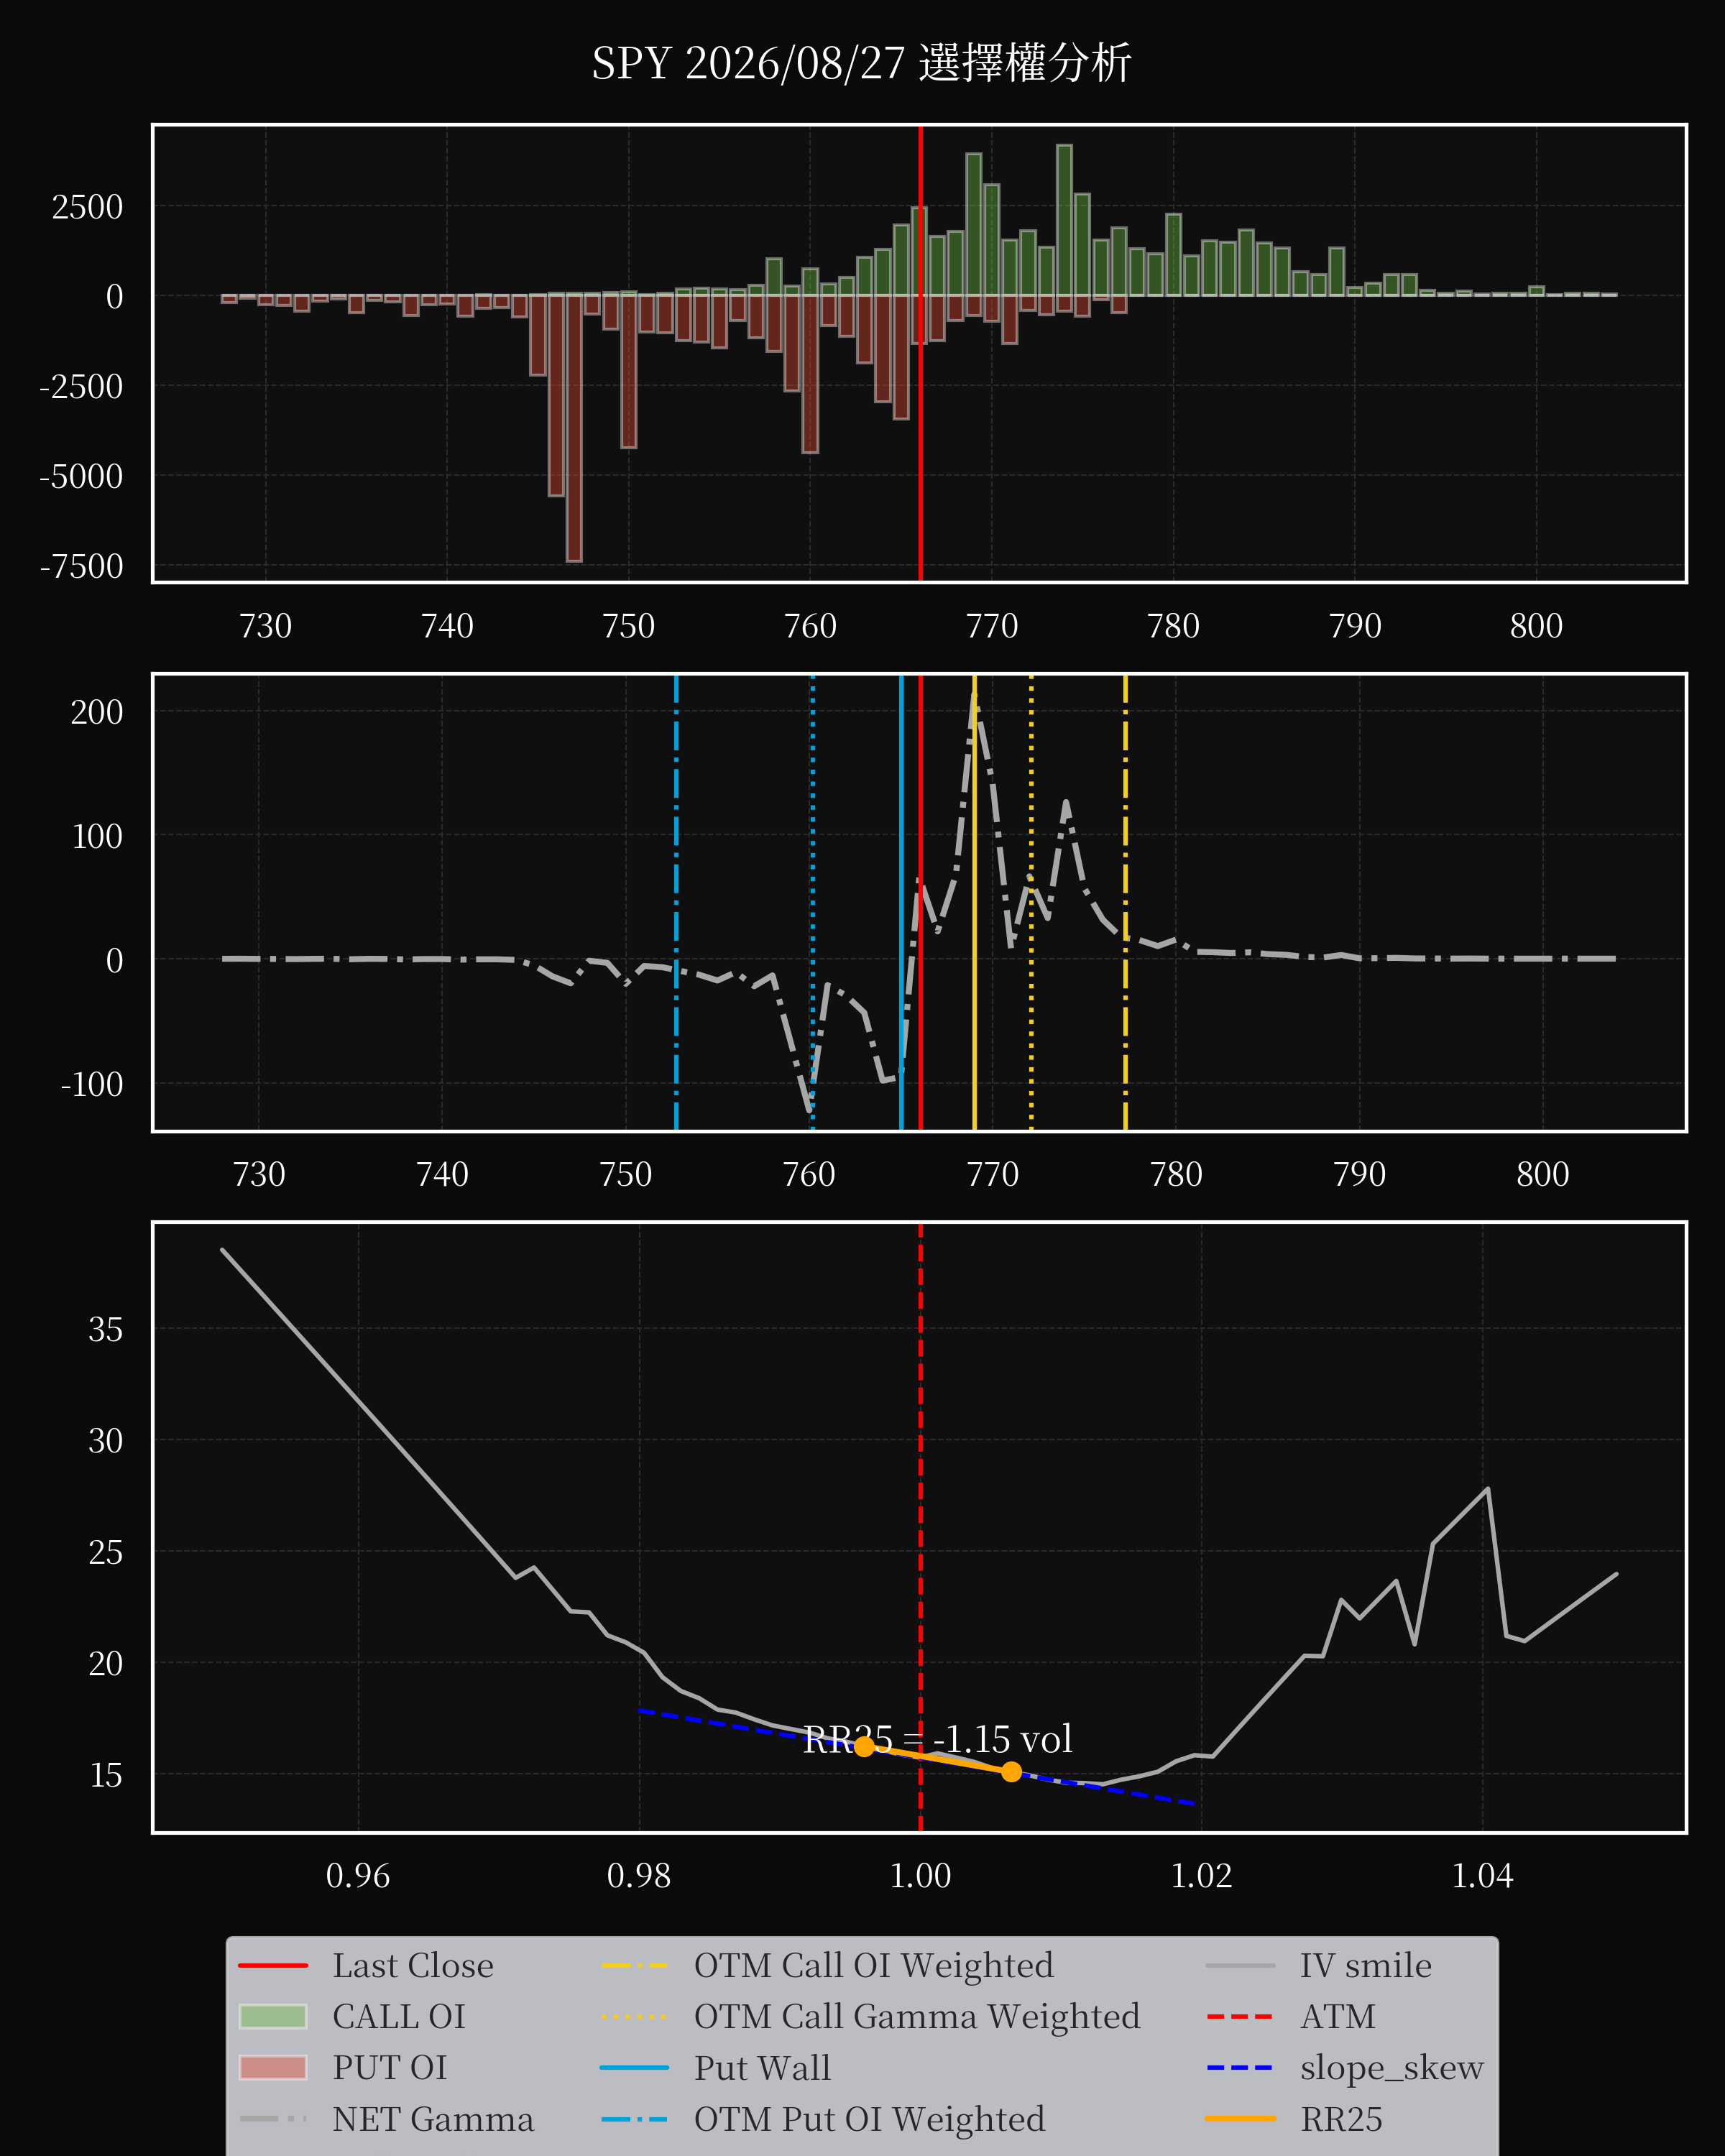Image resolution: width=1725 pixels, height=2156 pixels.
Task: Click the chart title SPY 2026/08/27 選擇權分析
Action: (861, 63)
